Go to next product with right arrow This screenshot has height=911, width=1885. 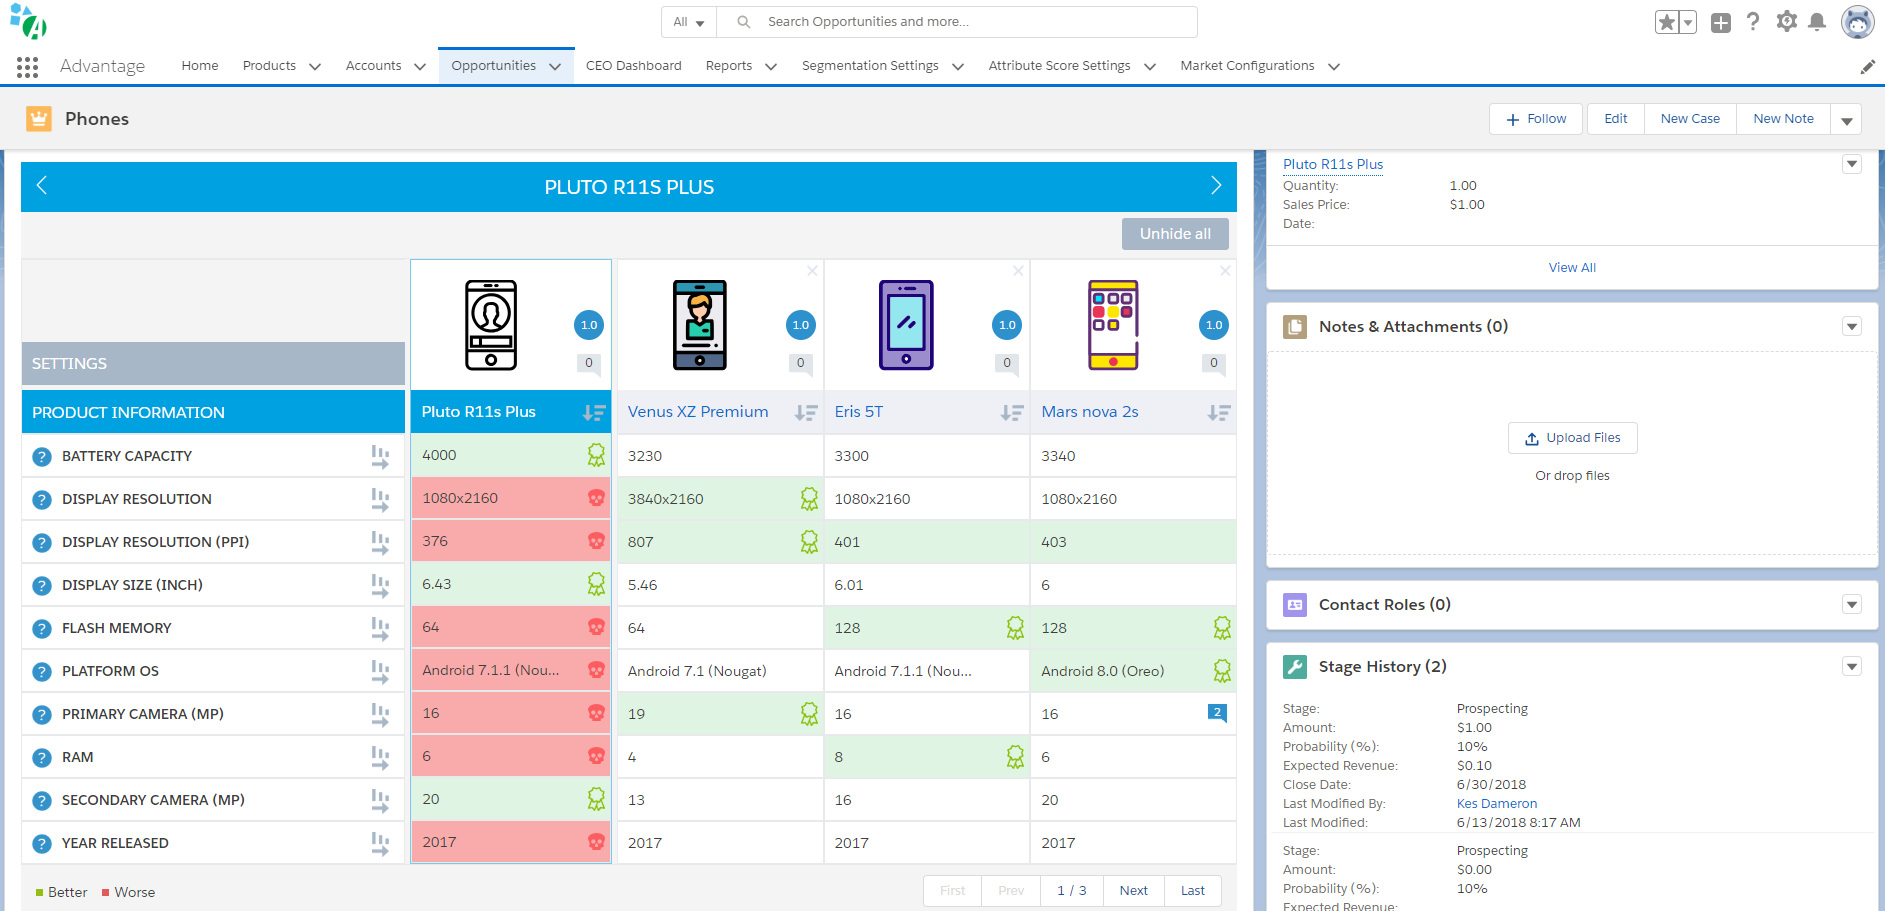tap(1216, 185)
